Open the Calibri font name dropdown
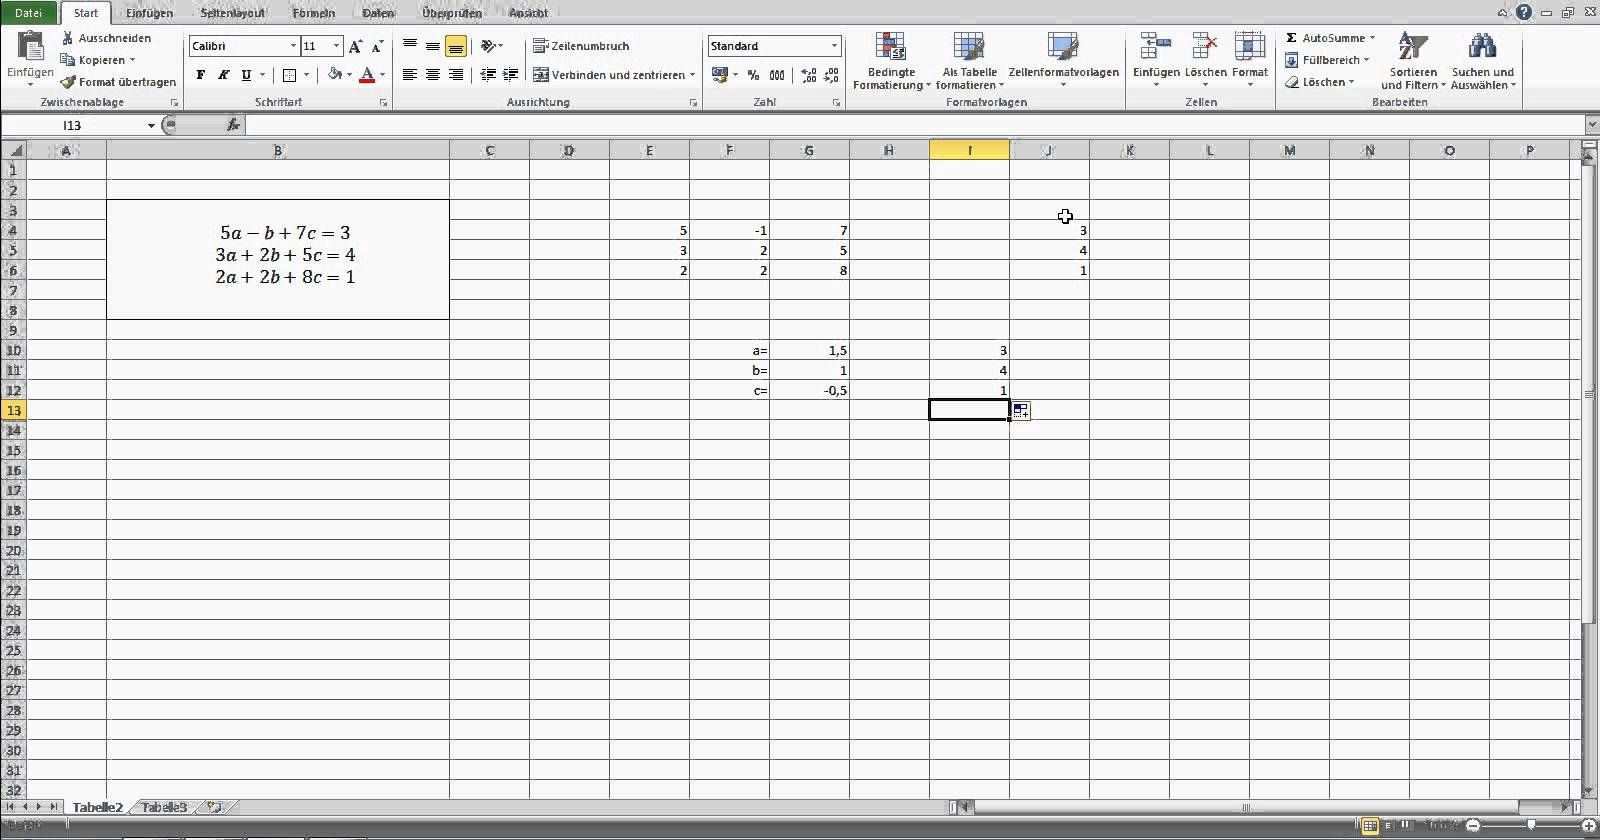Screen dimensions: 1600x840 293,46
